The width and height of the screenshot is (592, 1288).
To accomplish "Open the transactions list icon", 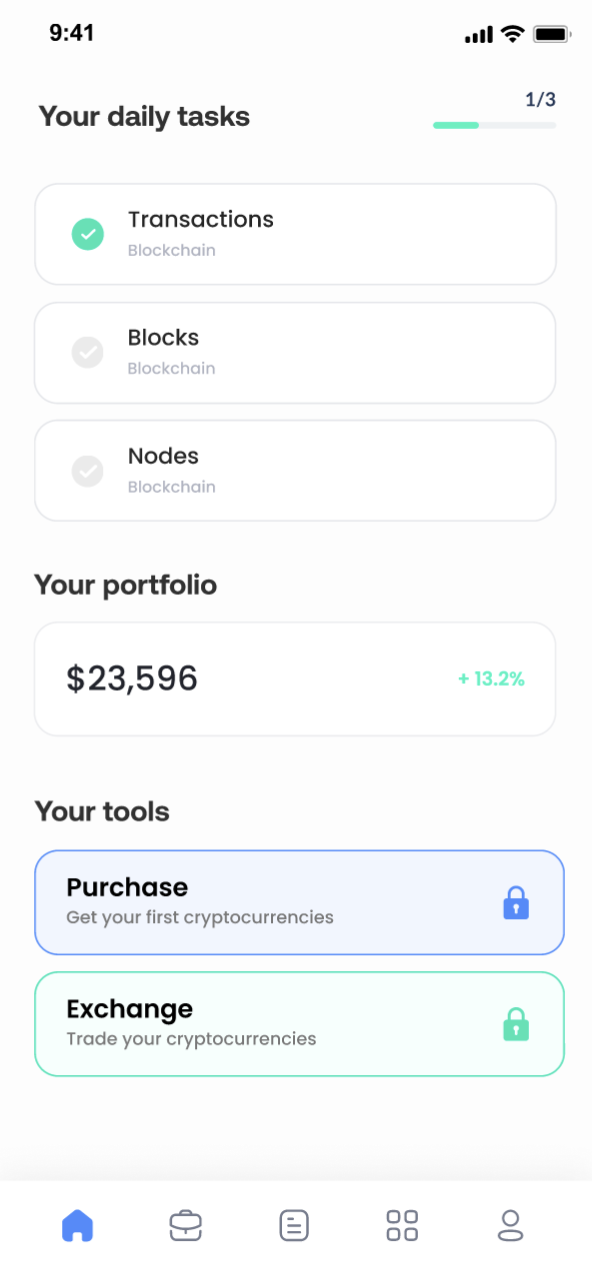I will pyautogui.click(x=294, y=1224).
